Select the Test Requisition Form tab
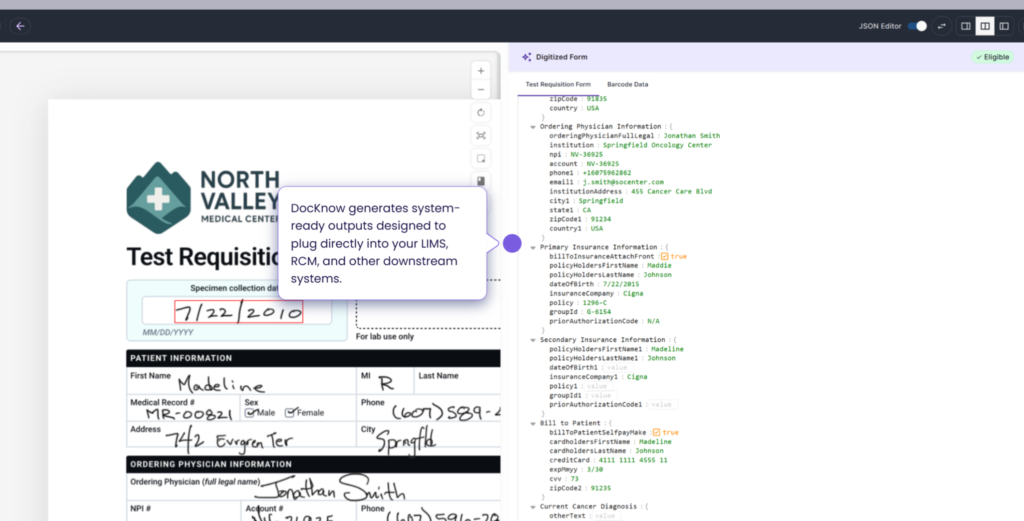The height and width of the screenshot is (521, 1024). 558,84
